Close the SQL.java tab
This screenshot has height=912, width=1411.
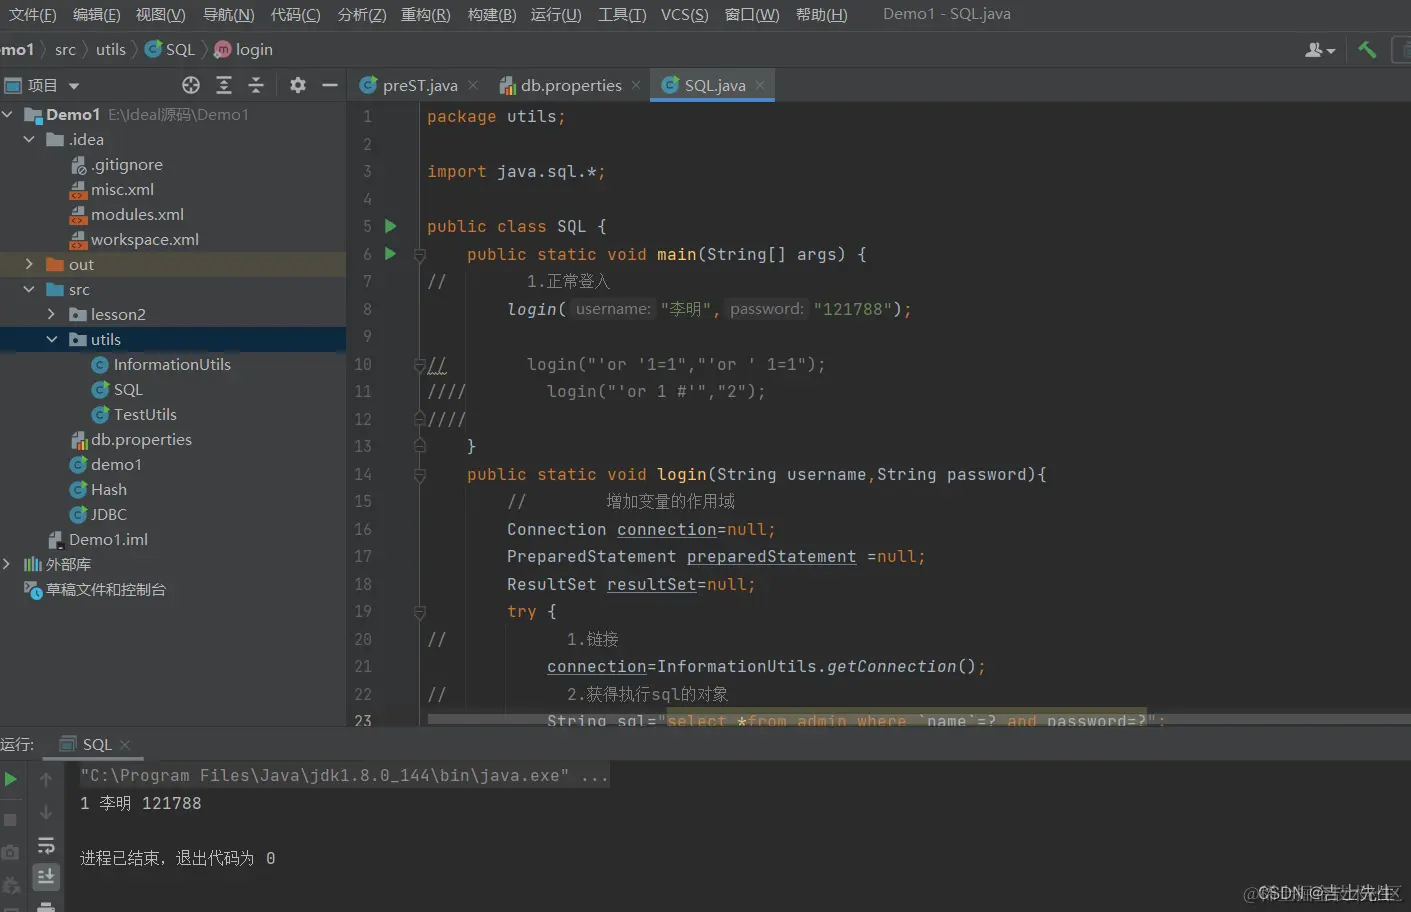click(760, 85)
